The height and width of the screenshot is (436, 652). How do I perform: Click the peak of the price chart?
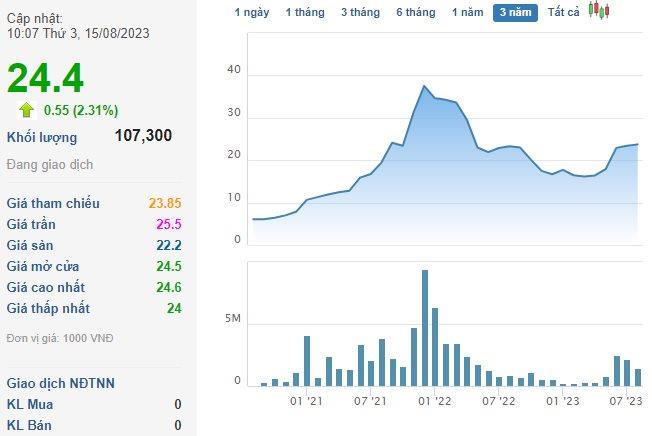tap(425, 86)
